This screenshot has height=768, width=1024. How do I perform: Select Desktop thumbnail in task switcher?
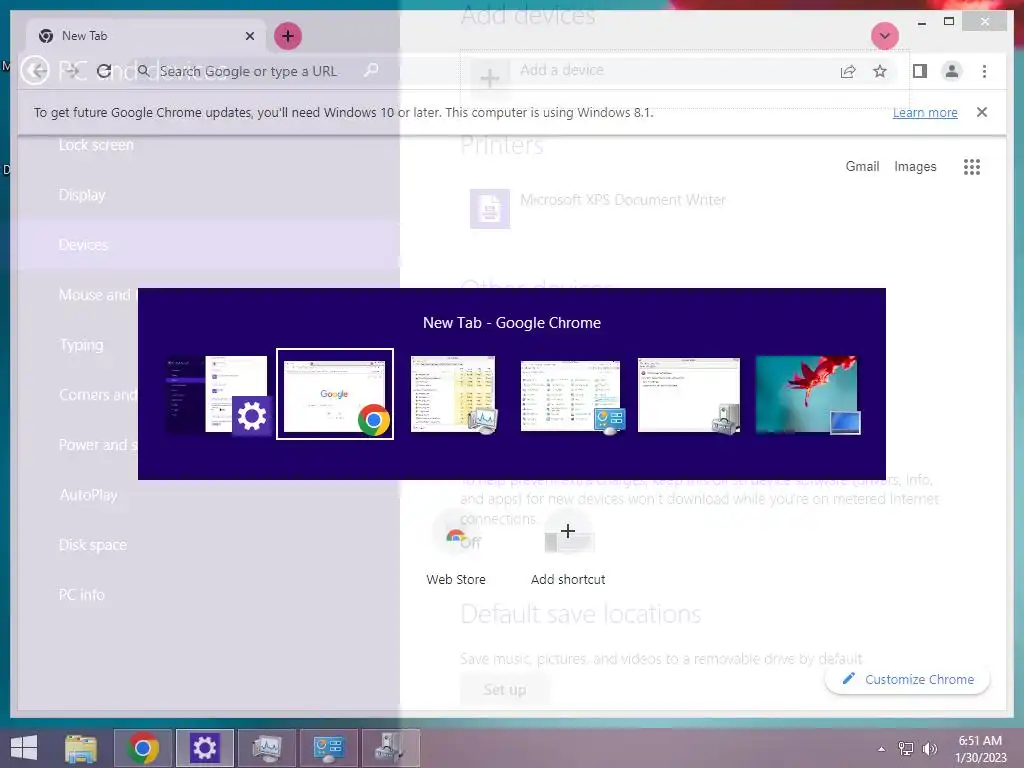(x=808, y=395)
